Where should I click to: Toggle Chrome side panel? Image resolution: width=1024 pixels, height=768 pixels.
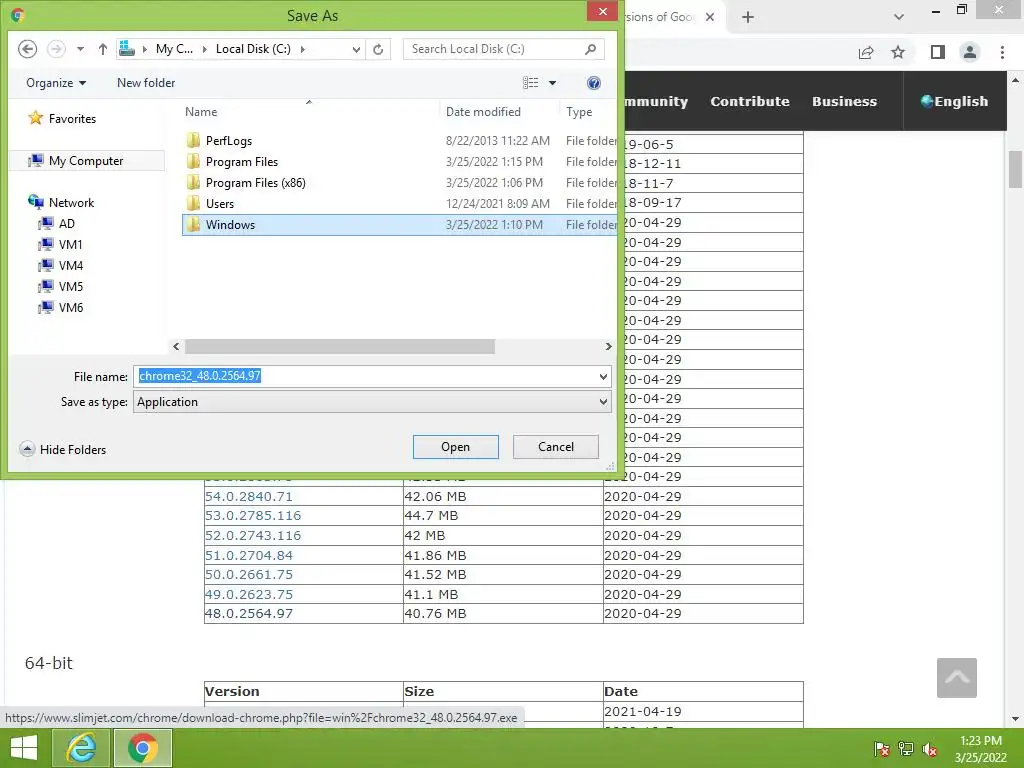pos(938,52)
